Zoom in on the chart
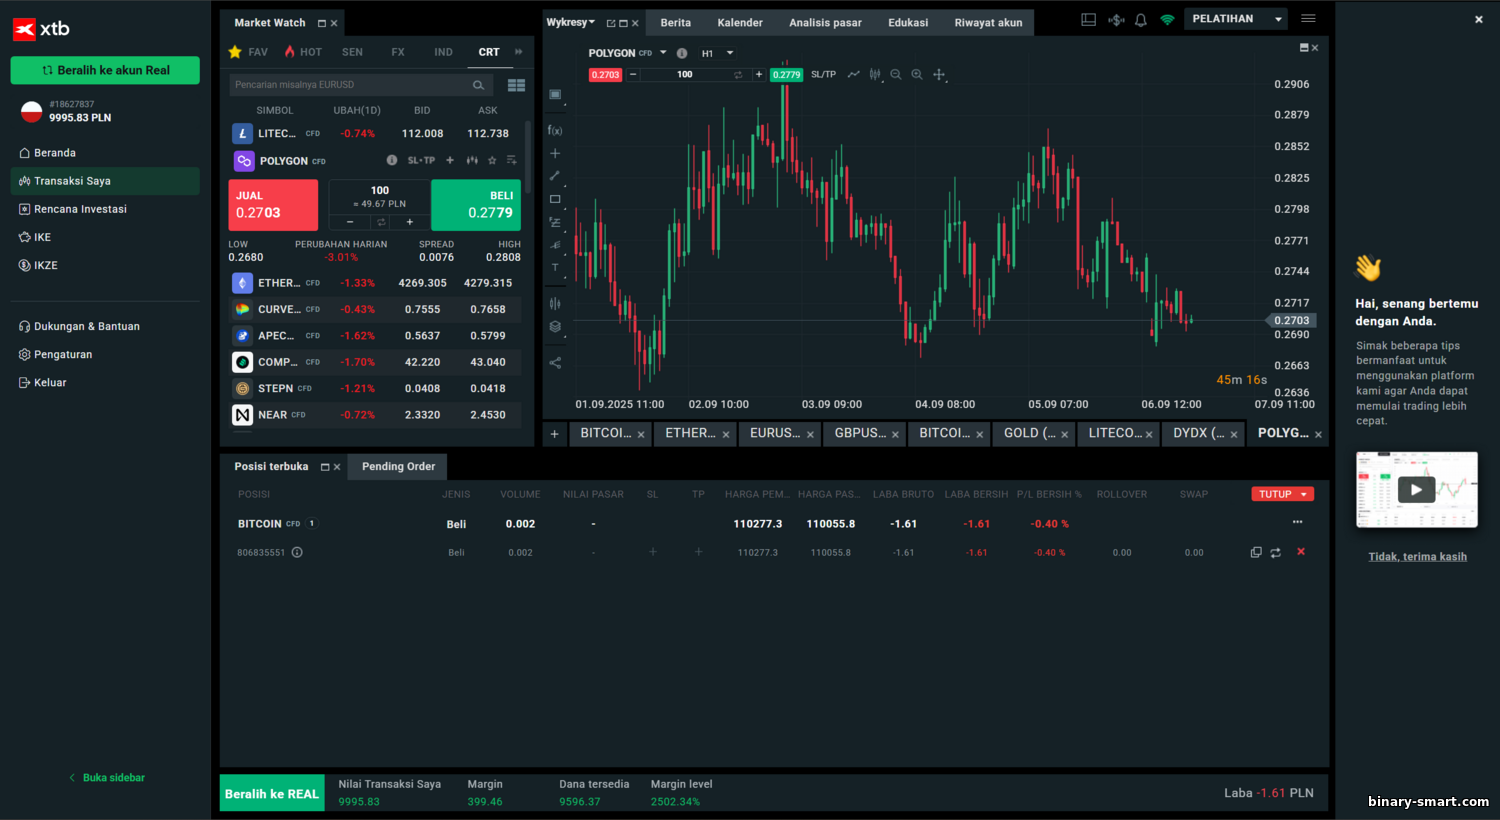This screenshot has width=1500, height=820. pyautogui.click(x=916, y=75)
